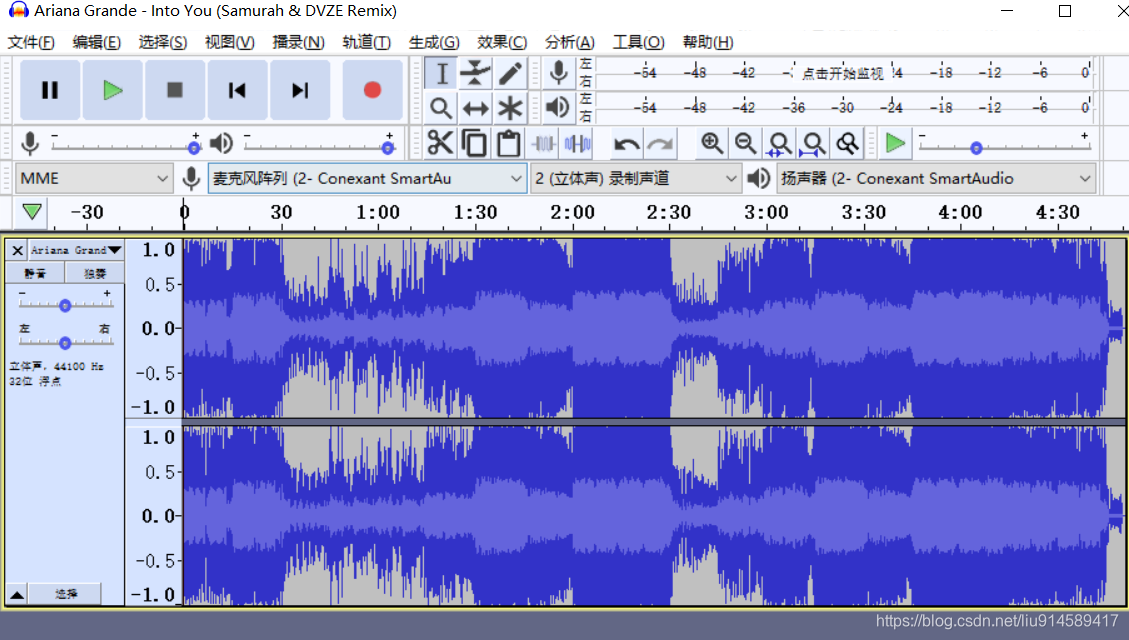Fit entire project to window
This screenshot has width=1129, height=640.
(x=814, y=143)
